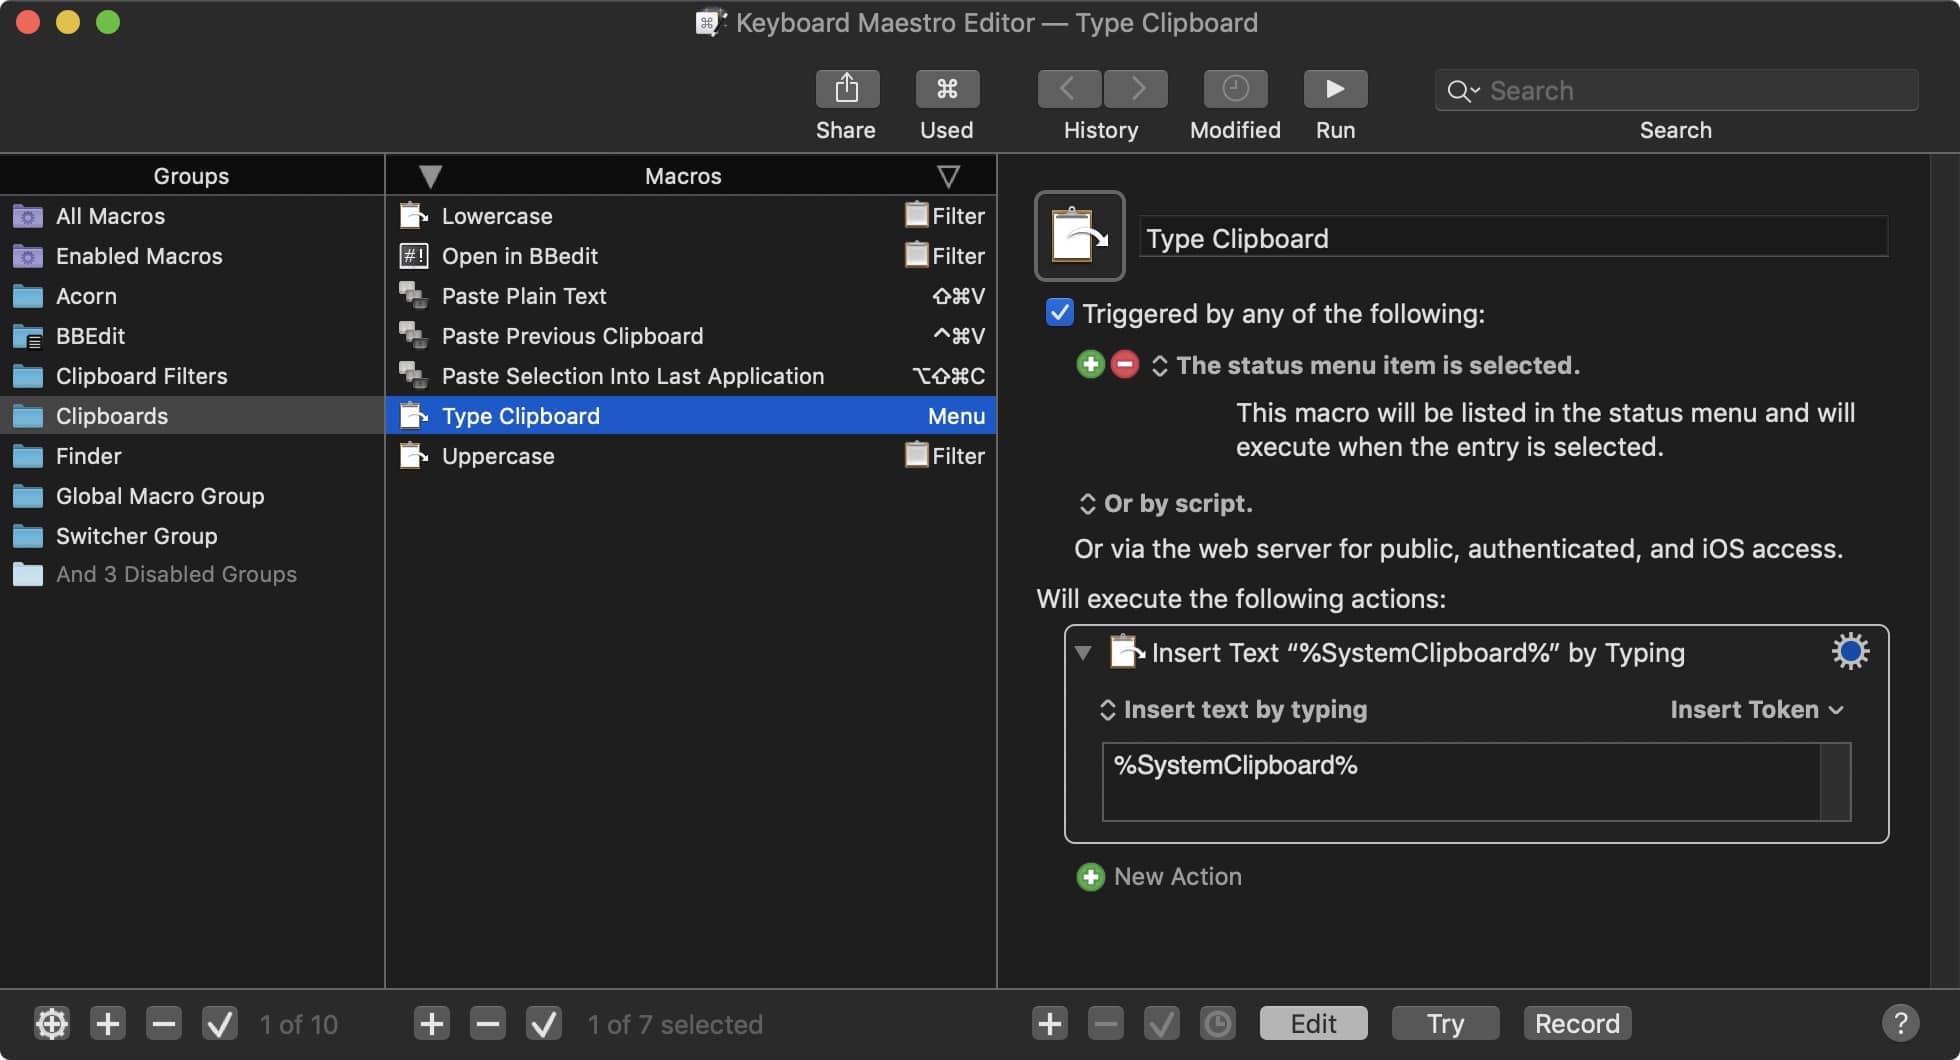Select the Clipboard Filters group

(141, 376)
